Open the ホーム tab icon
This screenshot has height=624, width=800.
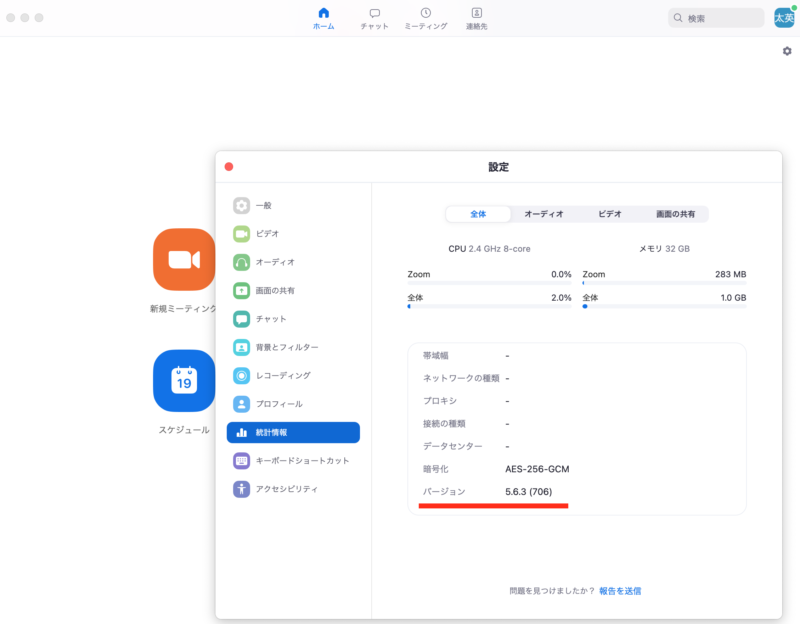pyautogui.click(x=323, y=13)
